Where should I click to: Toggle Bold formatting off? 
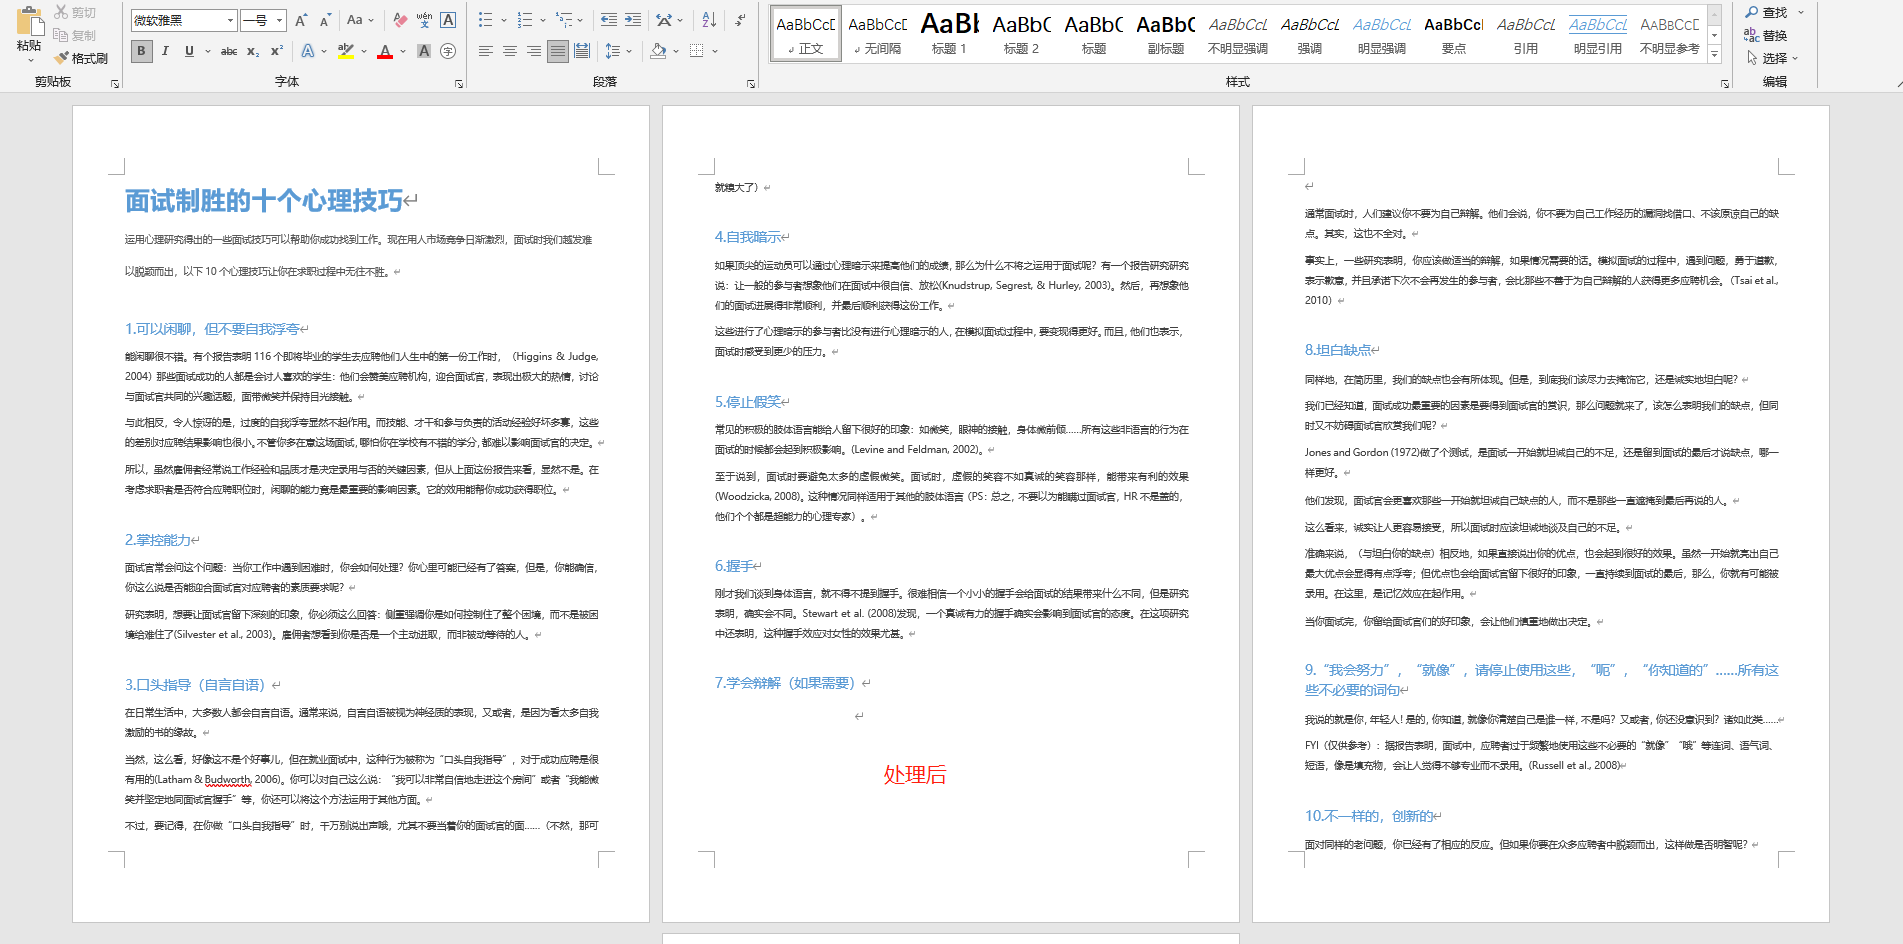coord(141,51)
